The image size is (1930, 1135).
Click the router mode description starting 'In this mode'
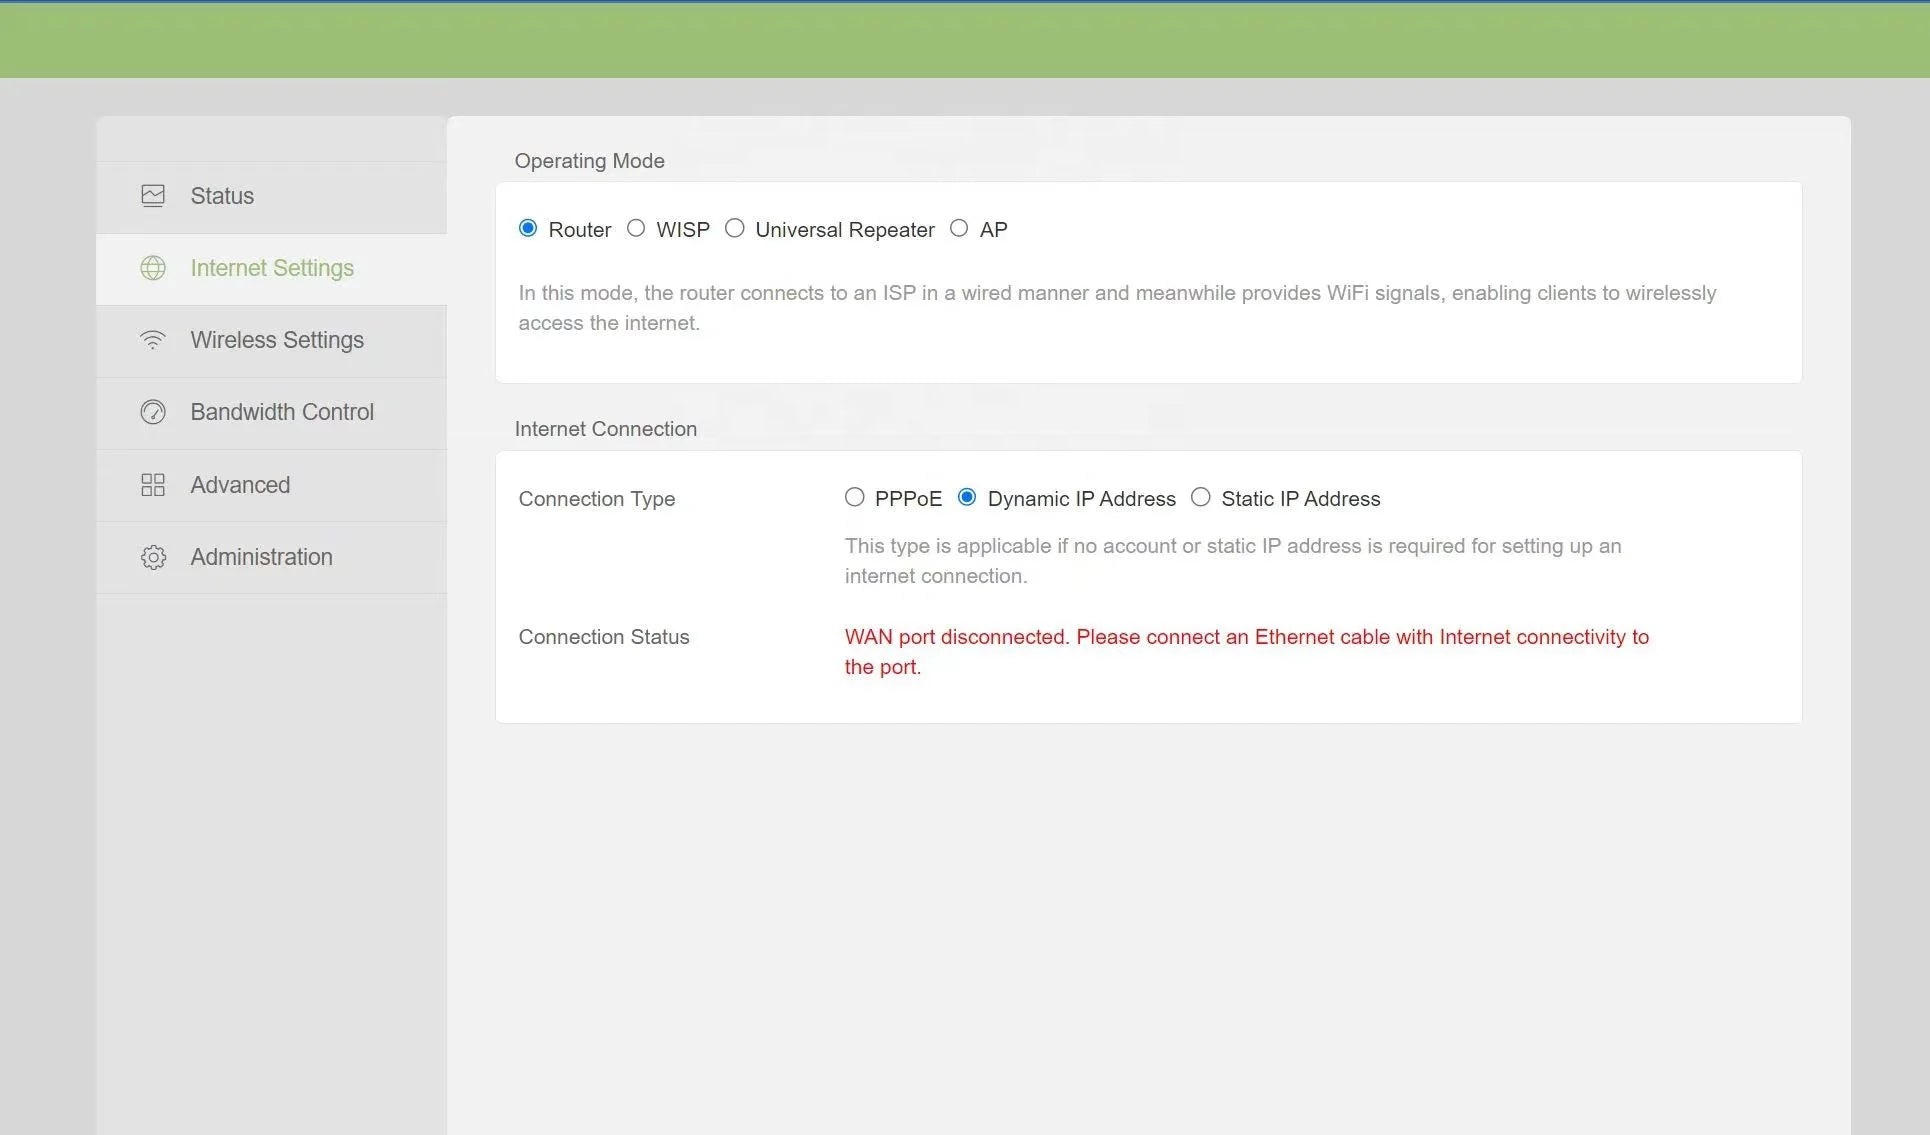(x=1117, y=308)
